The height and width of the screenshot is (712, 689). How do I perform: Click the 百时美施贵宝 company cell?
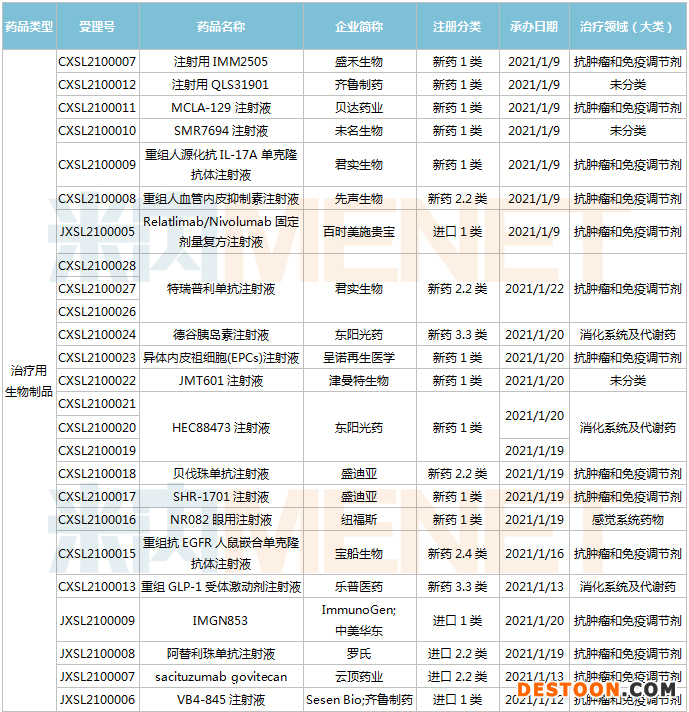(x=358, y=231)
